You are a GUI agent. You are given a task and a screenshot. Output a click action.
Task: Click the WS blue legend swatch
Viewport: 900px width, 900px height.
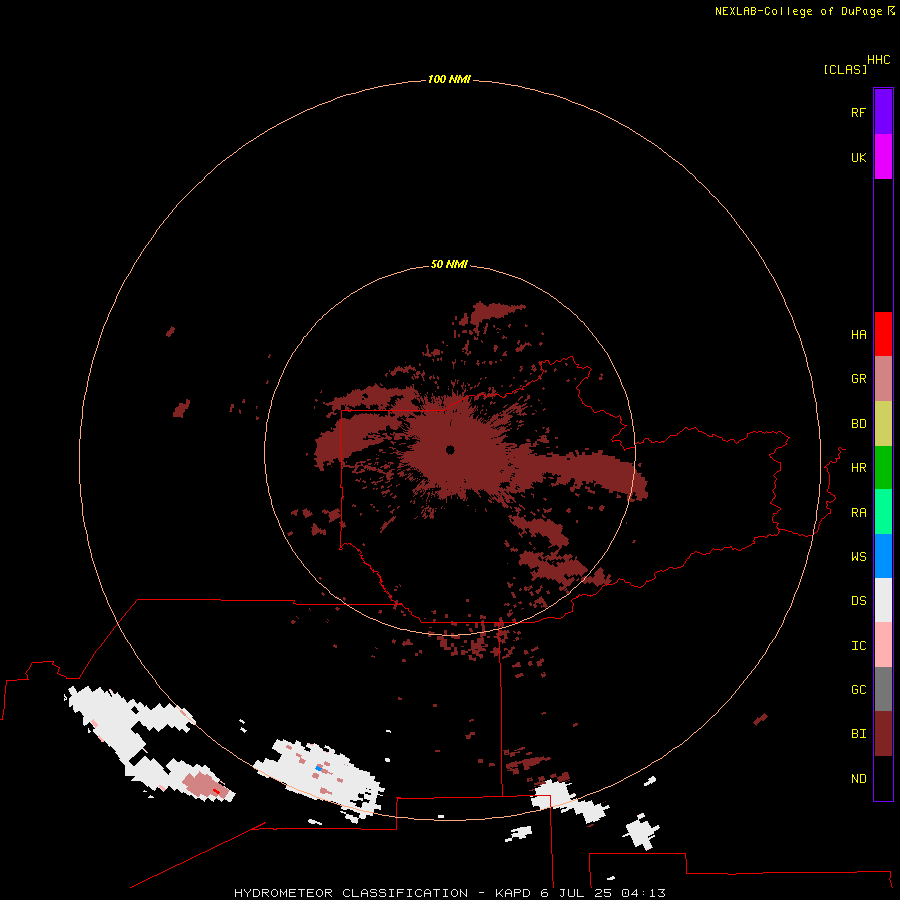point(883,556)
